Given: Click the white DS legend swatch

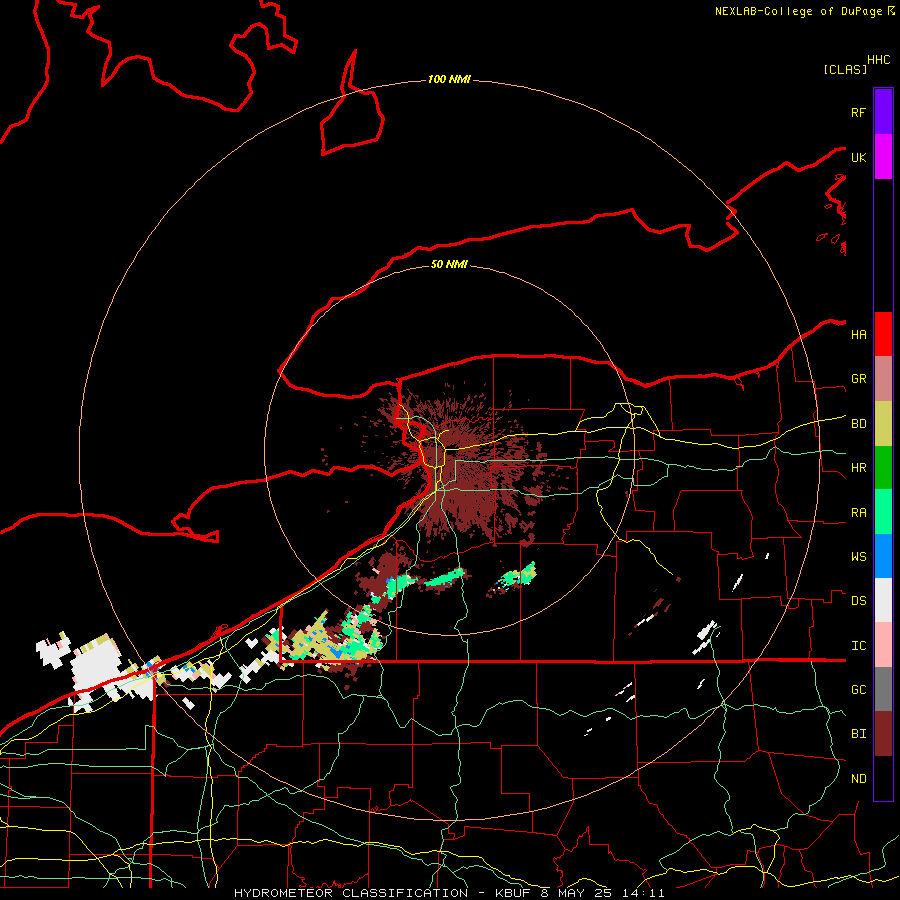Looking at the screenshot, I should pos(883,600).
